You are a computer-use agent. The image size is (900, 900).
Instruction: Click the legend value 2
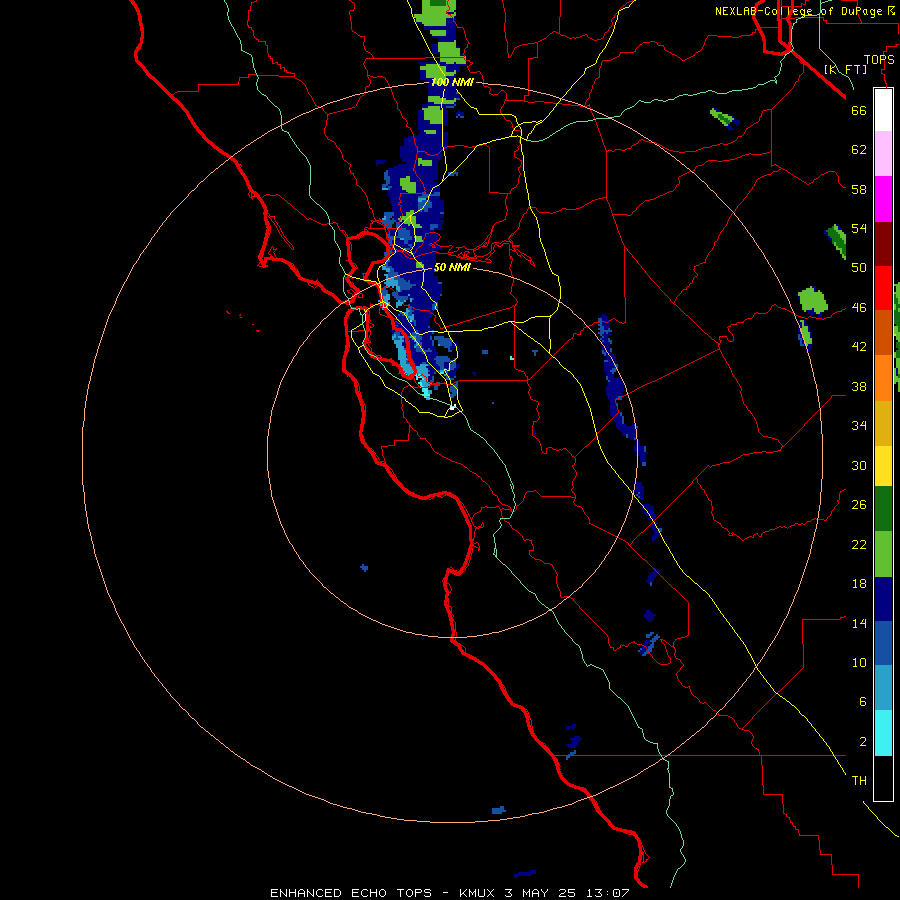(x=862, y=742)
